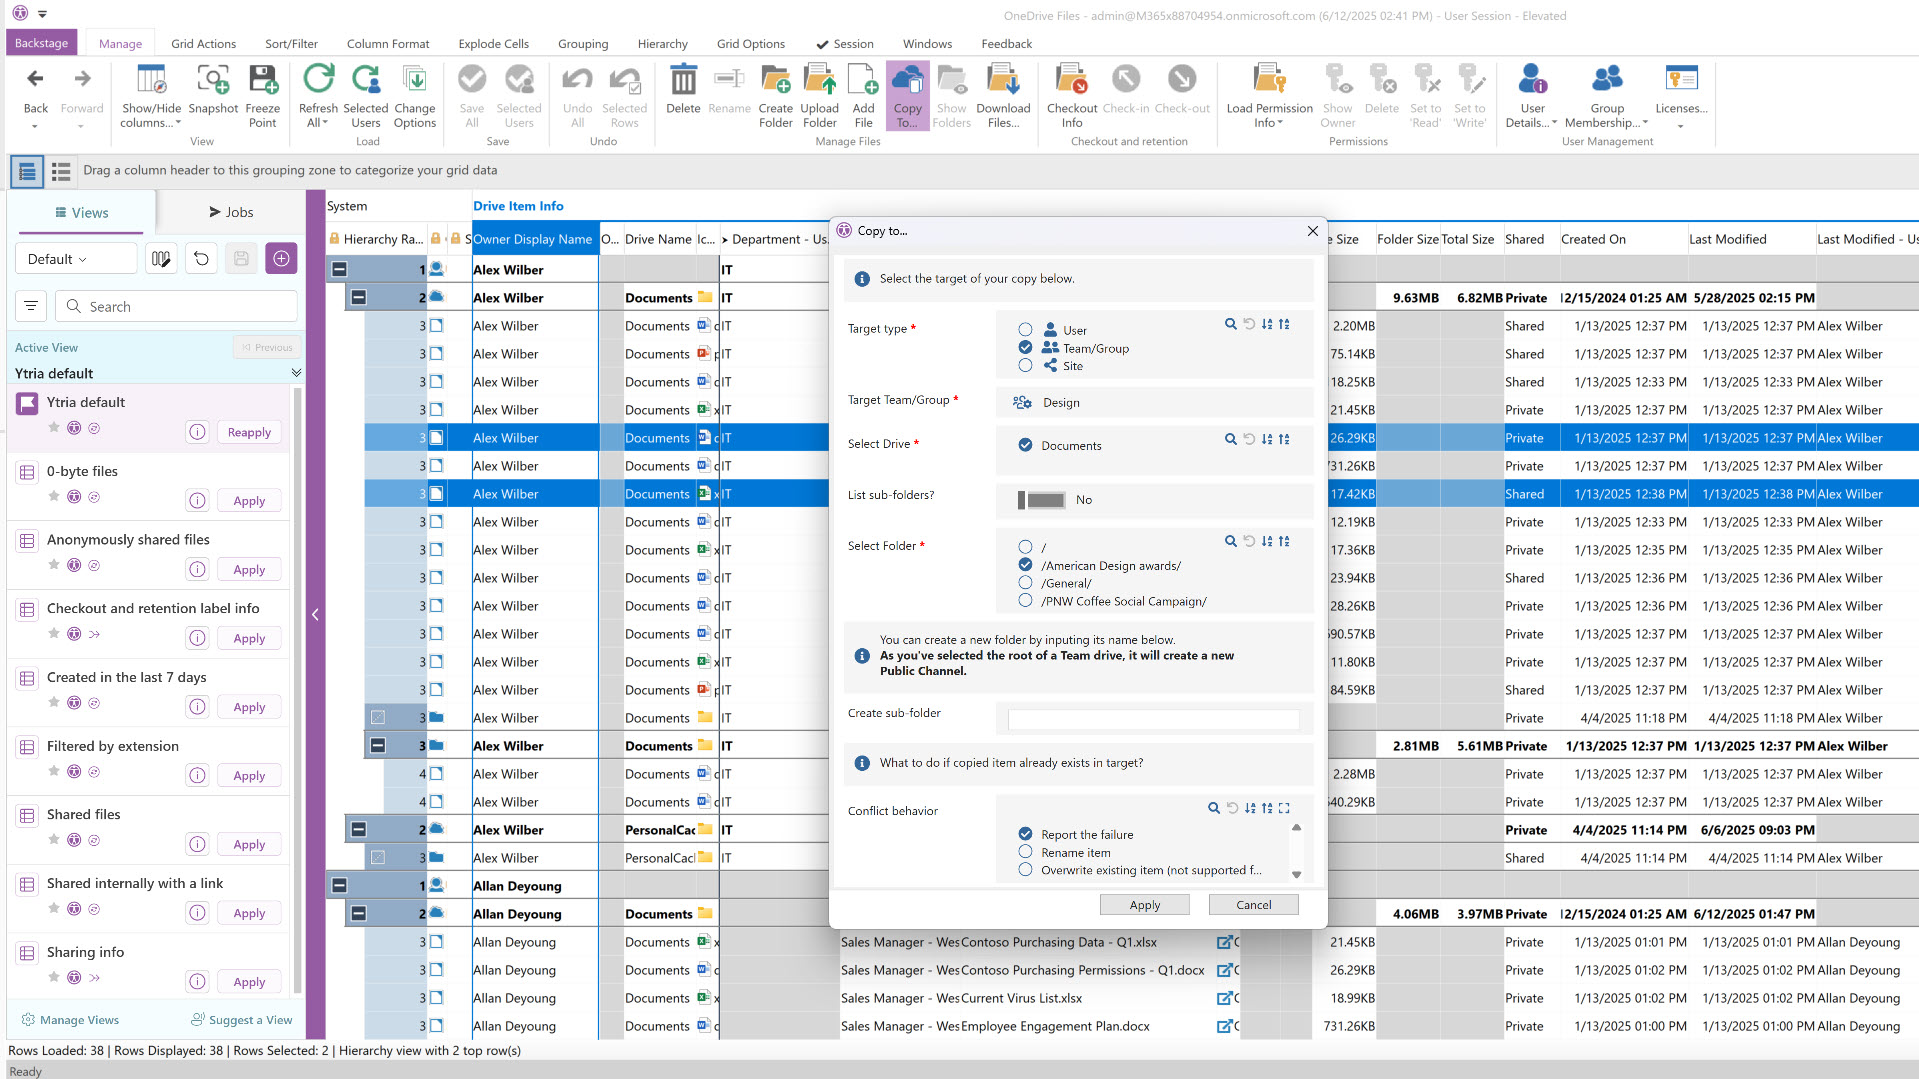Click the reset view icon beside Default
This screenshot has width=1919, height=1079.
(201, 259)
